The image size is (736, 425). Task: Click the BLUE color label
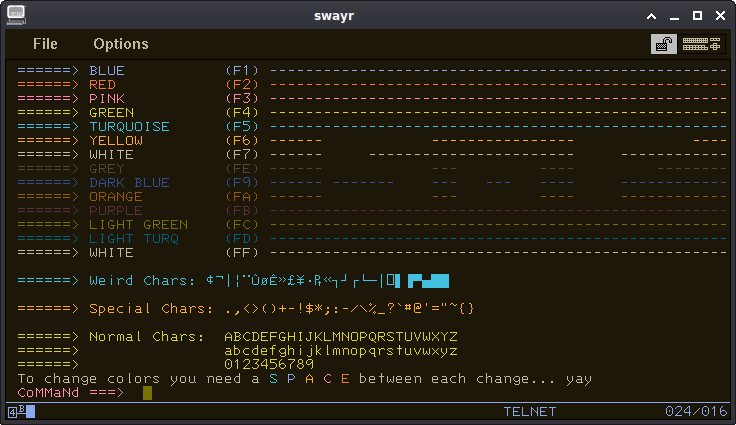[x=107, y=70]
